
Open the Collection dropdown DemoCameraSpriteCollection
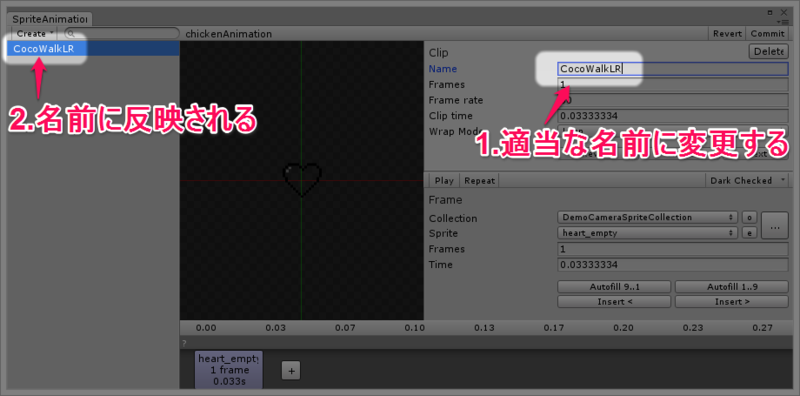tap(648, 217)
